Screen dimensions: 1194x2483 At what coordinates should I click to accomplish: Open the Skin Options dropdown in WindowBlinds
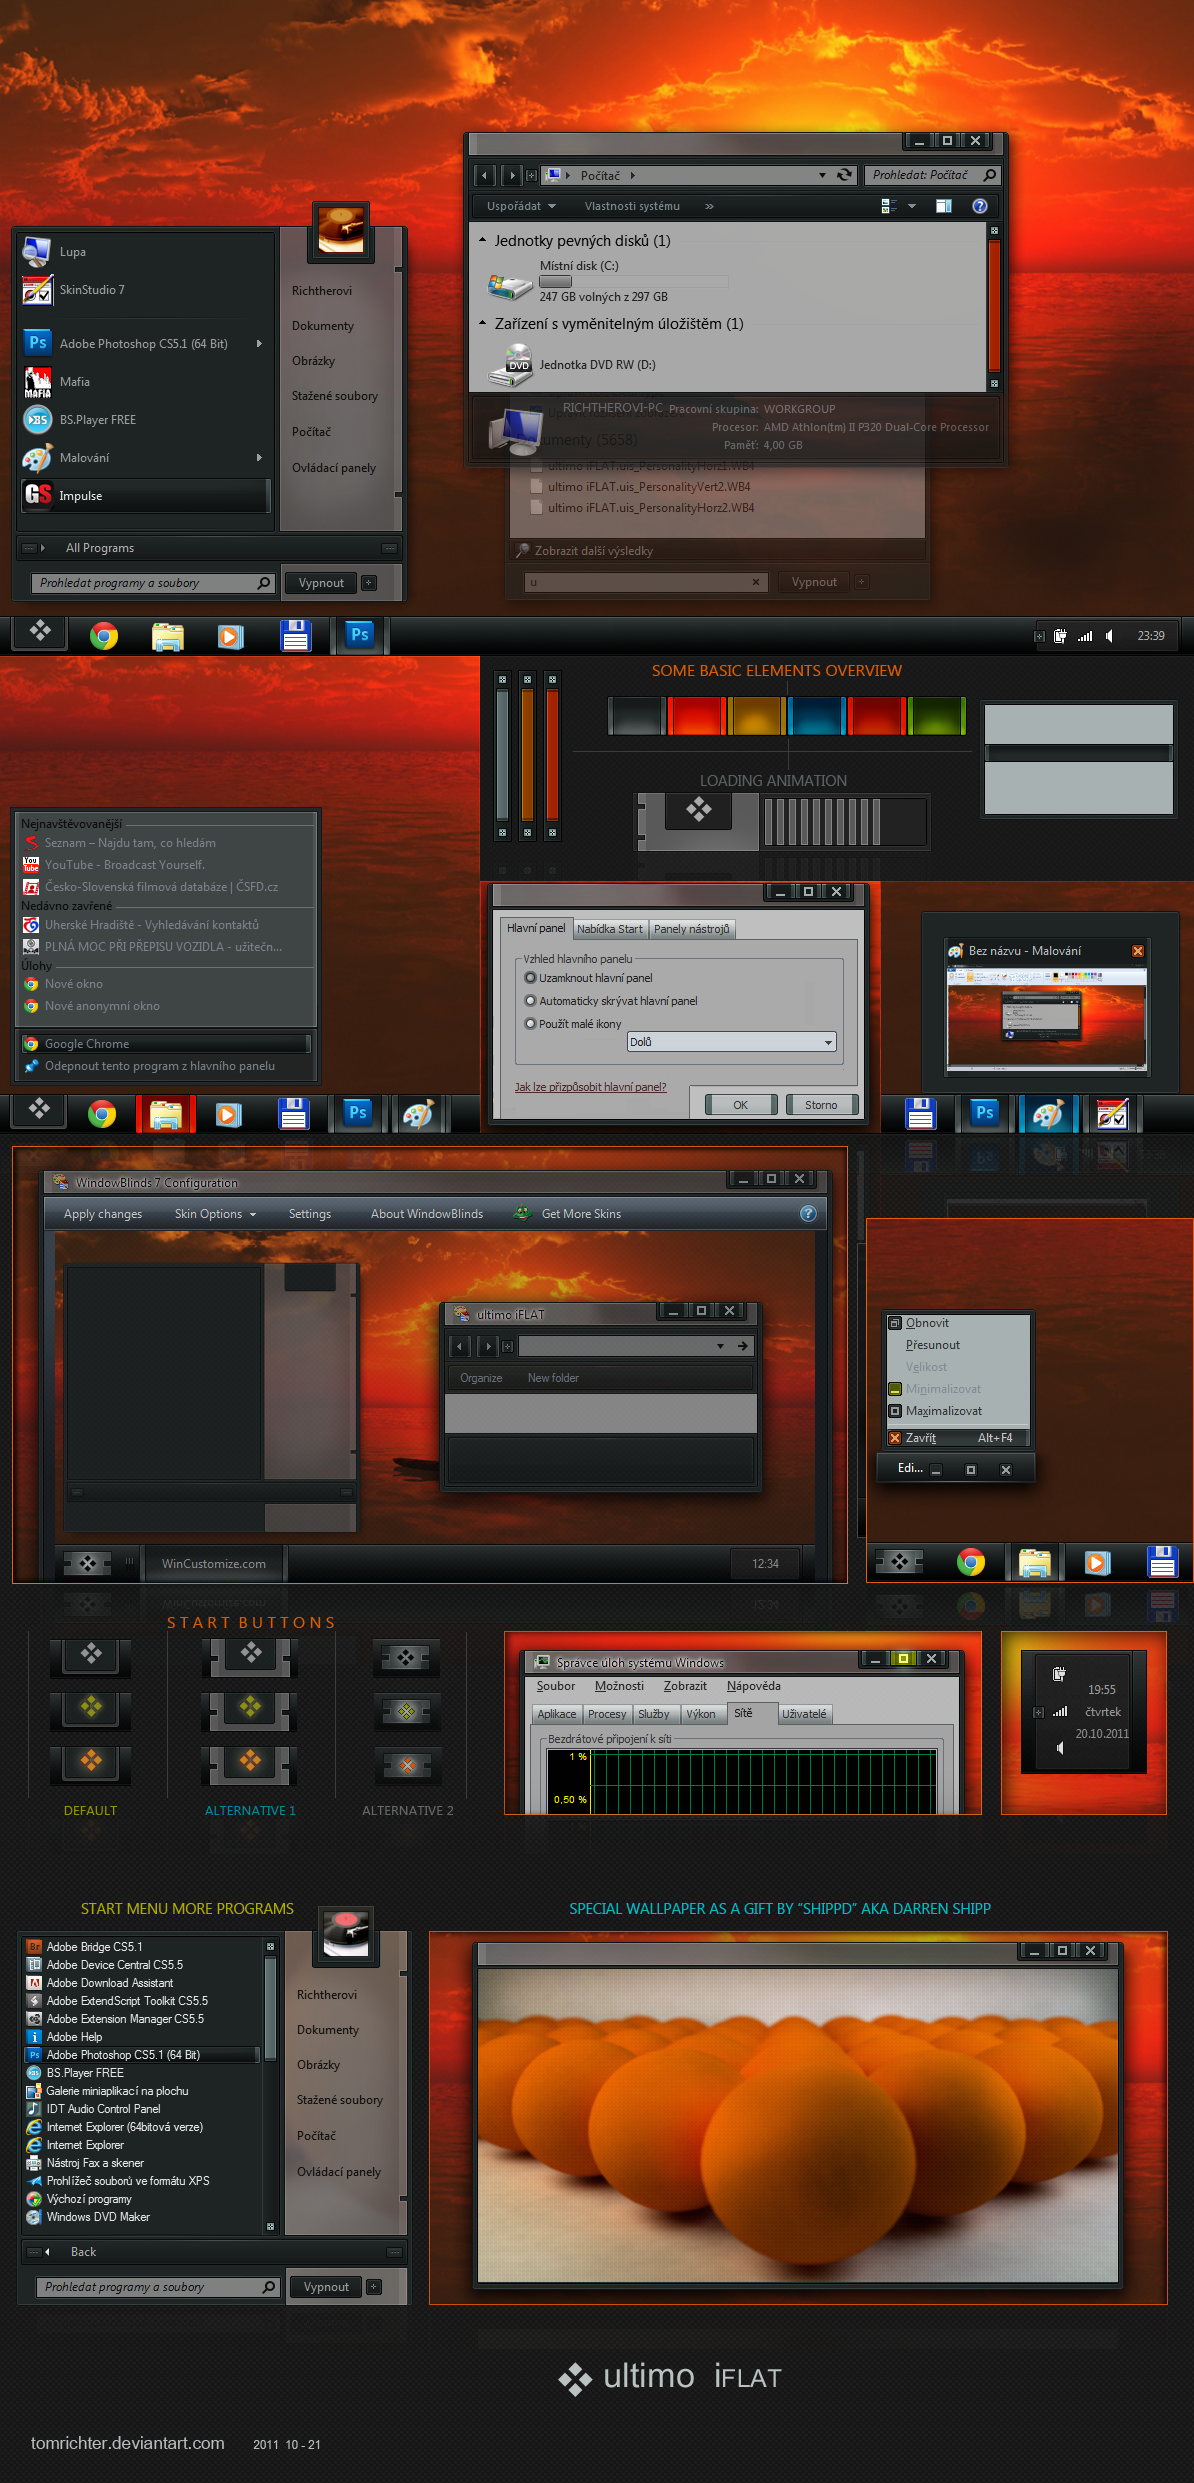tap(215, 1214)
